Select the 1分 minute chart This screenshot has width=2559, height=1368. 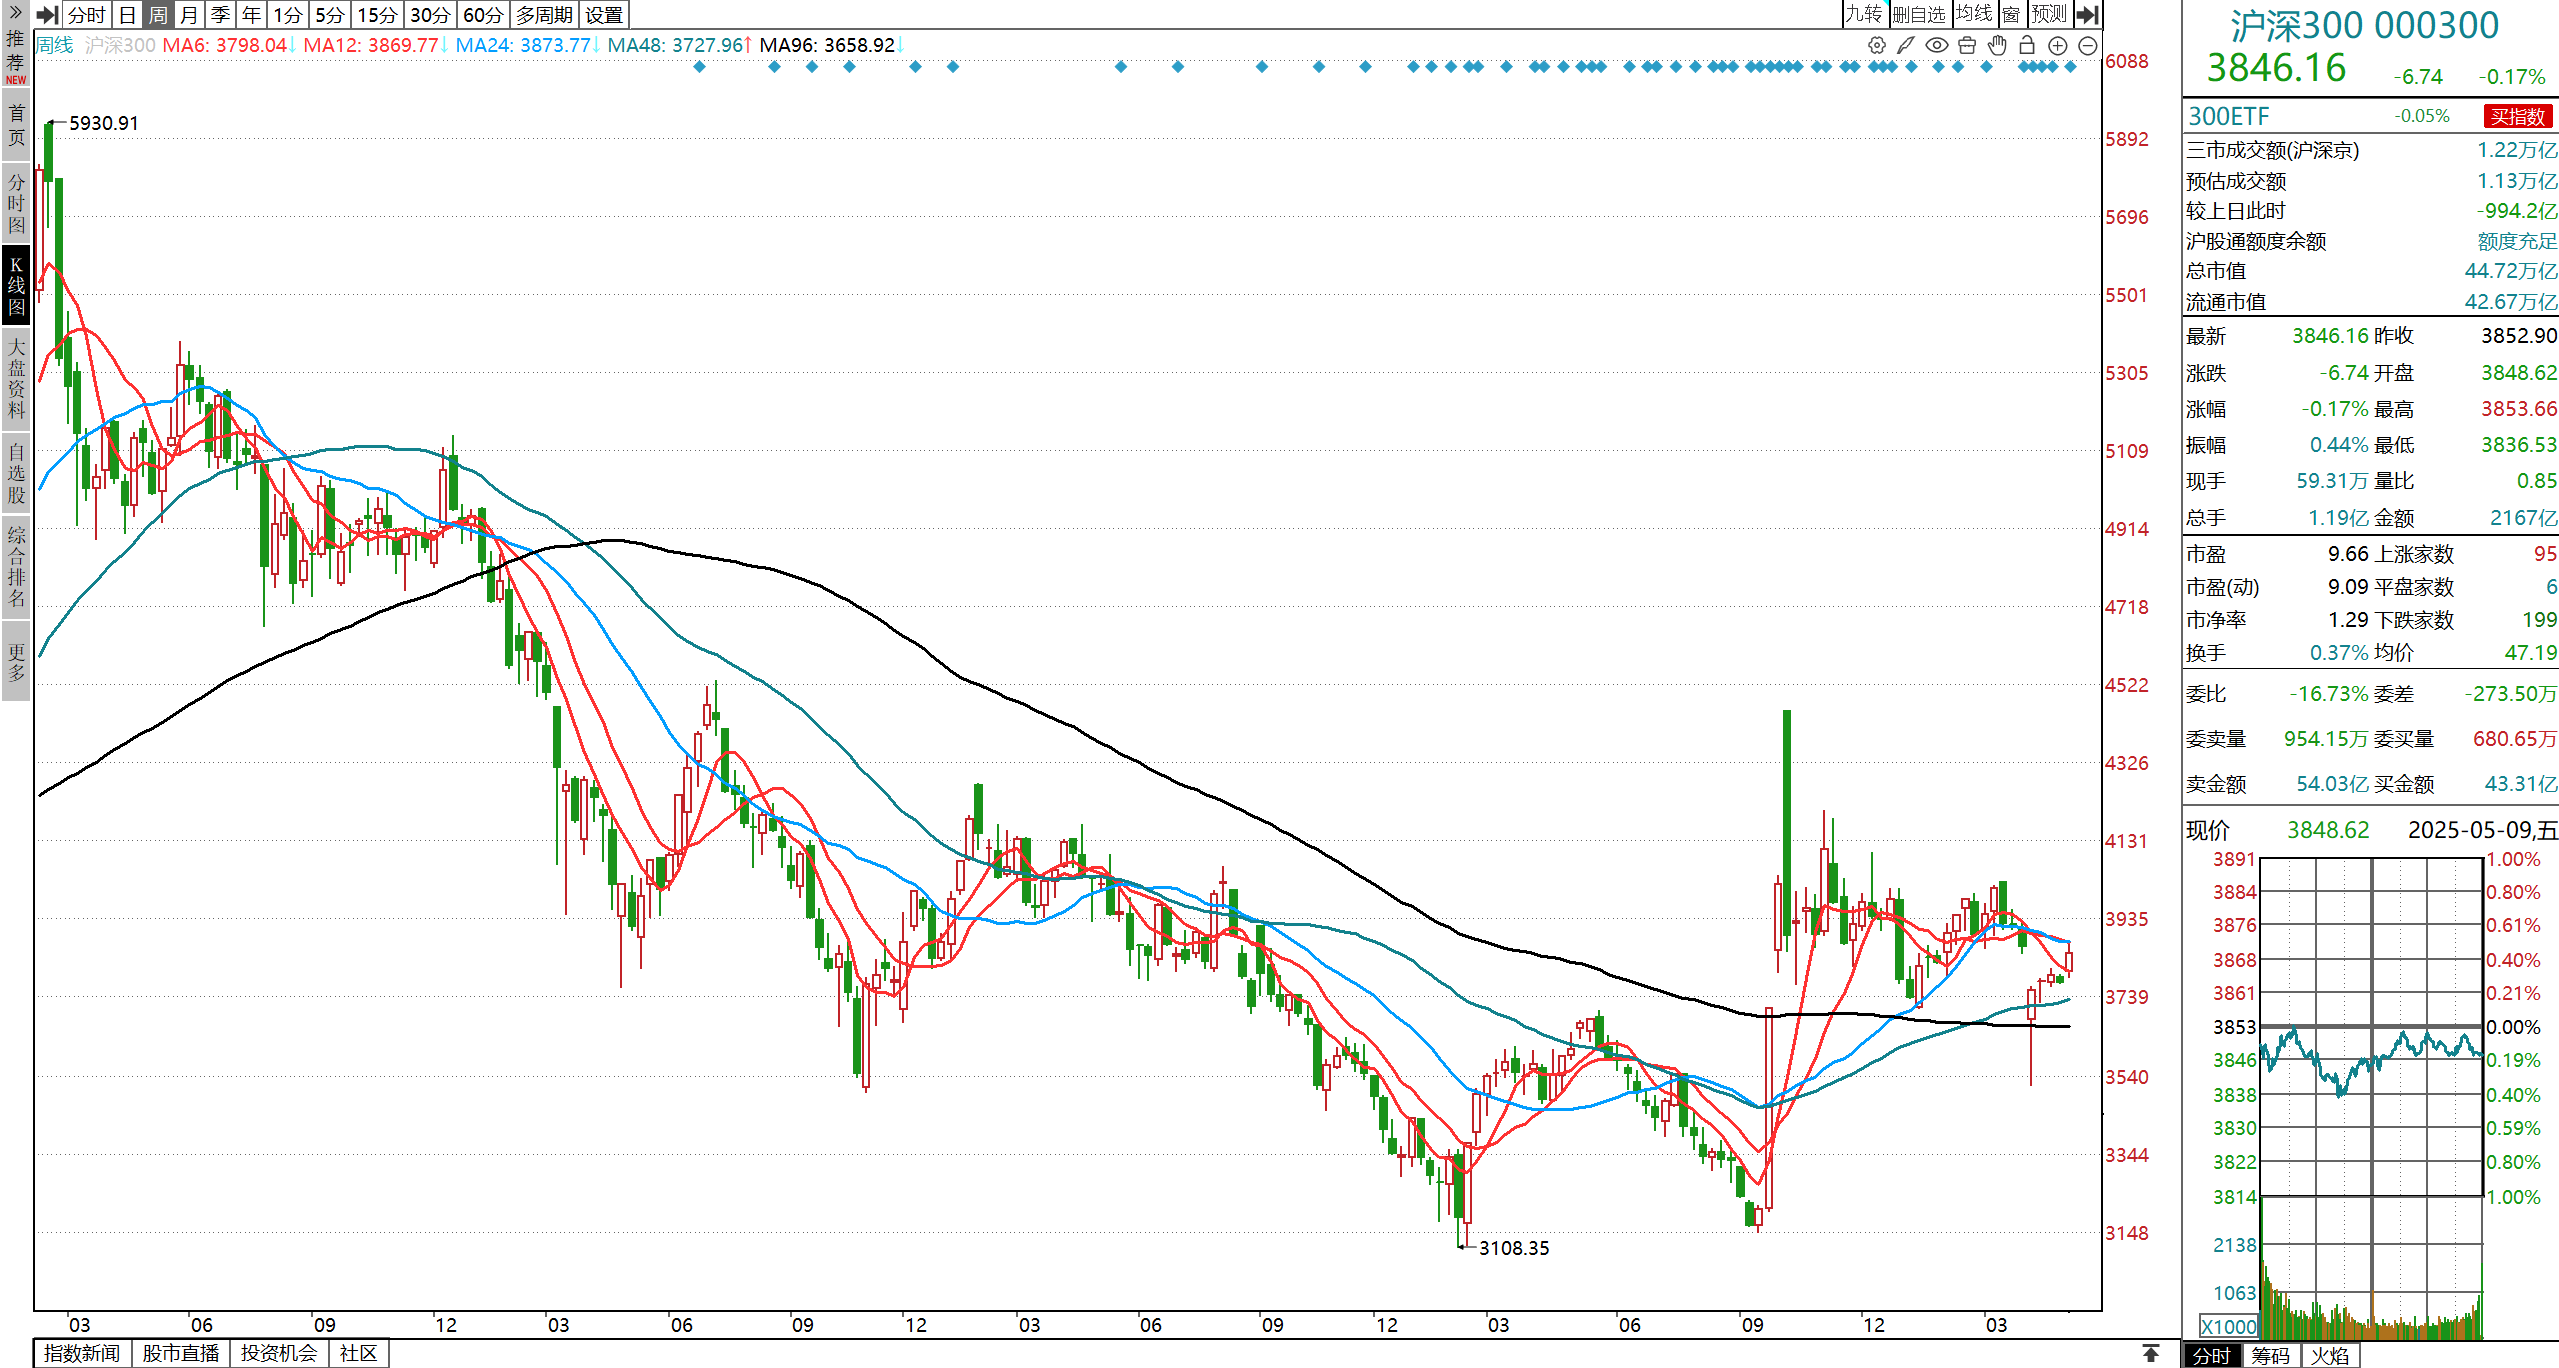(288, 15)
